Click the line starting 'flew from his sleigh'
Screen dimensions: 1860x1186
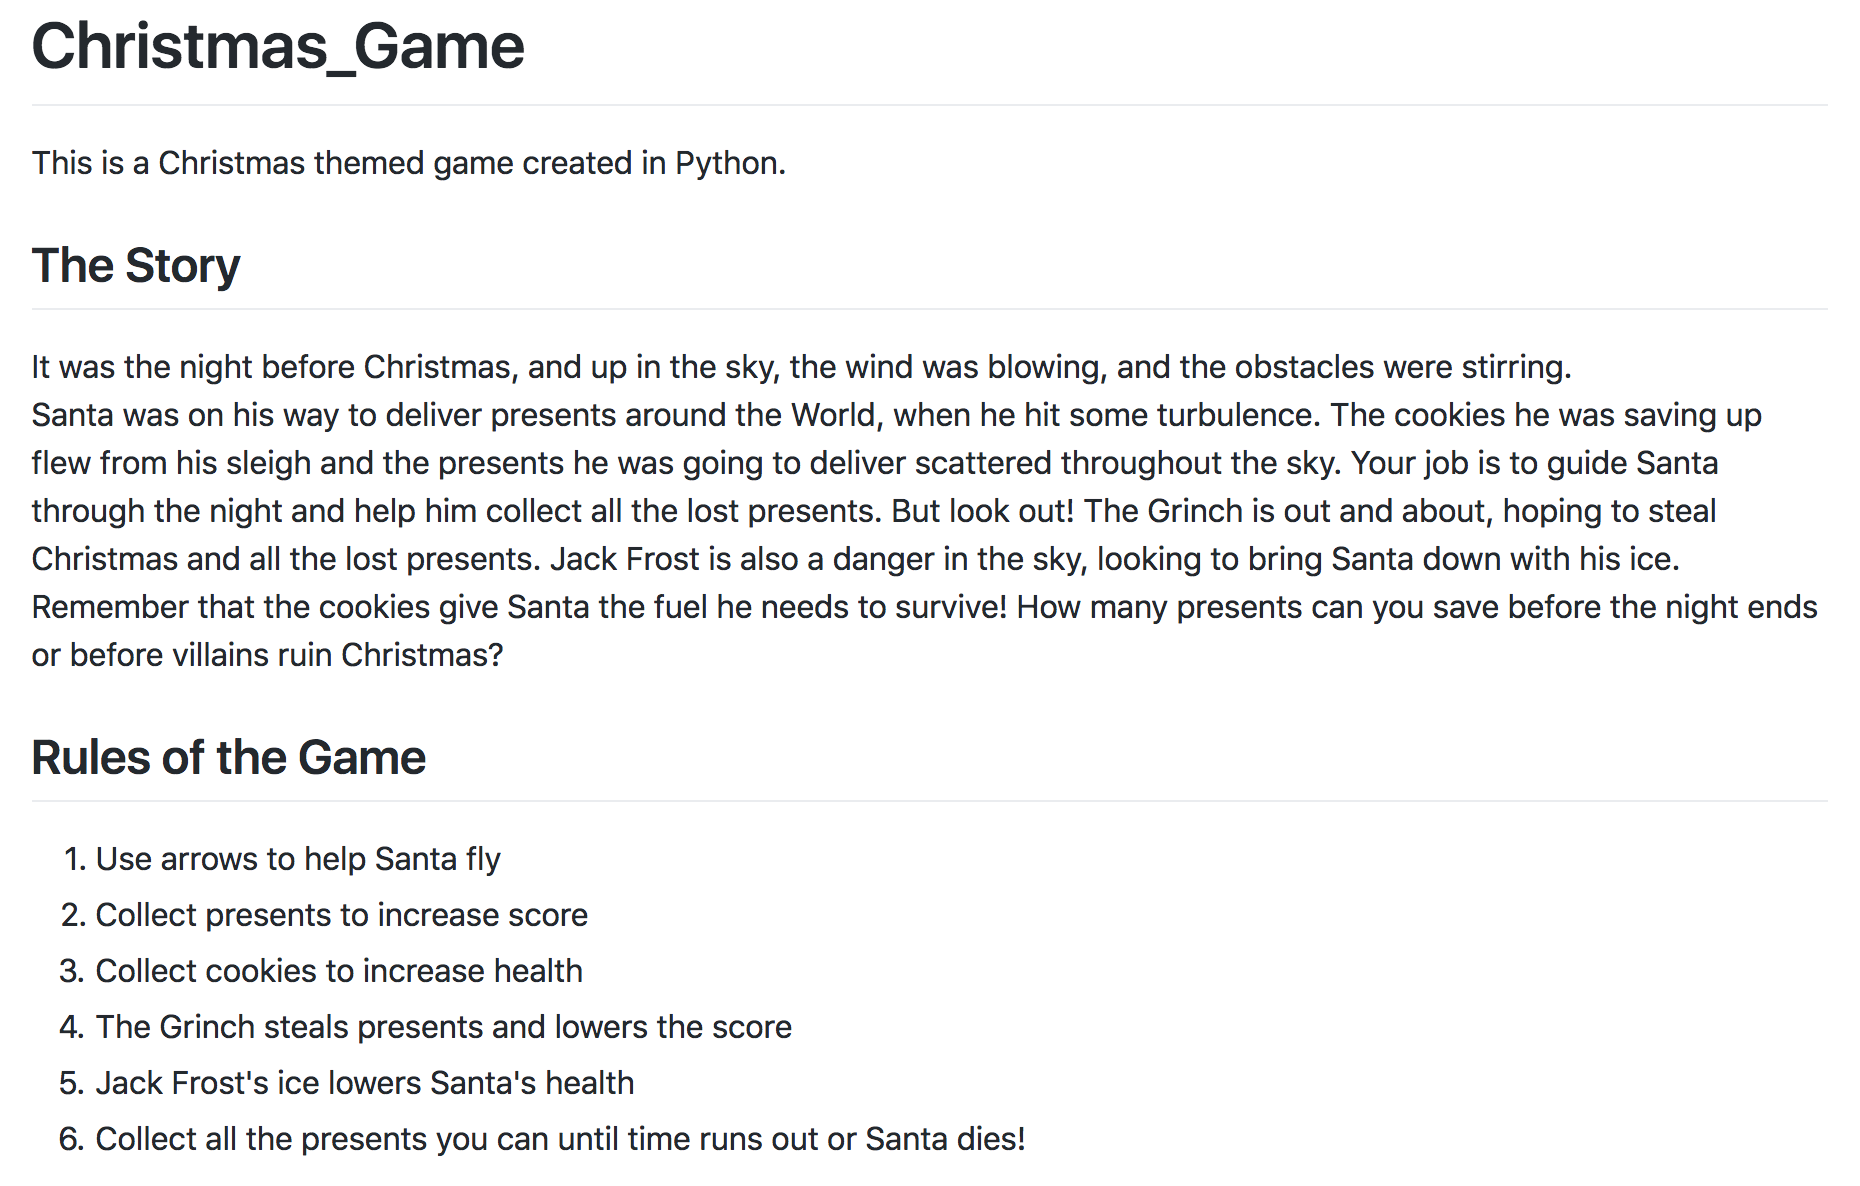[875, 463]
